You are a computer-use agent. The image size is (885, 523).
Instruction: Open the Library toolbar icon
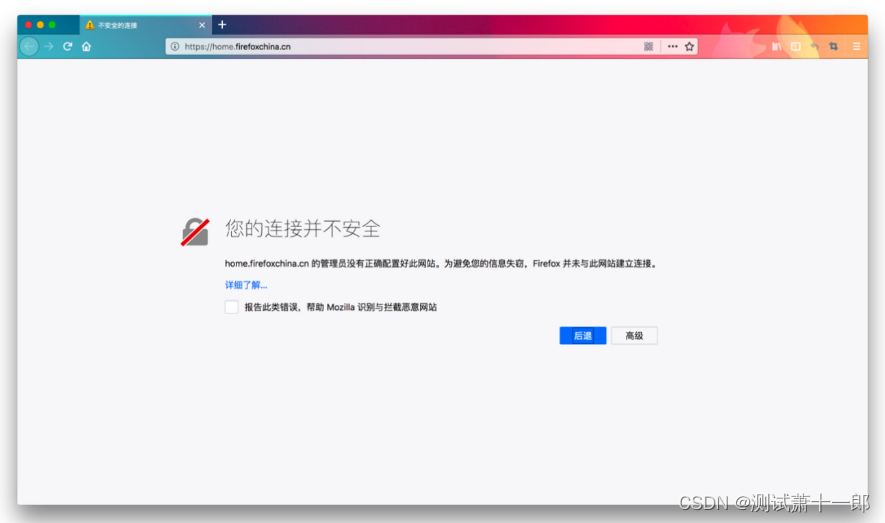click(x=777, y=46)
